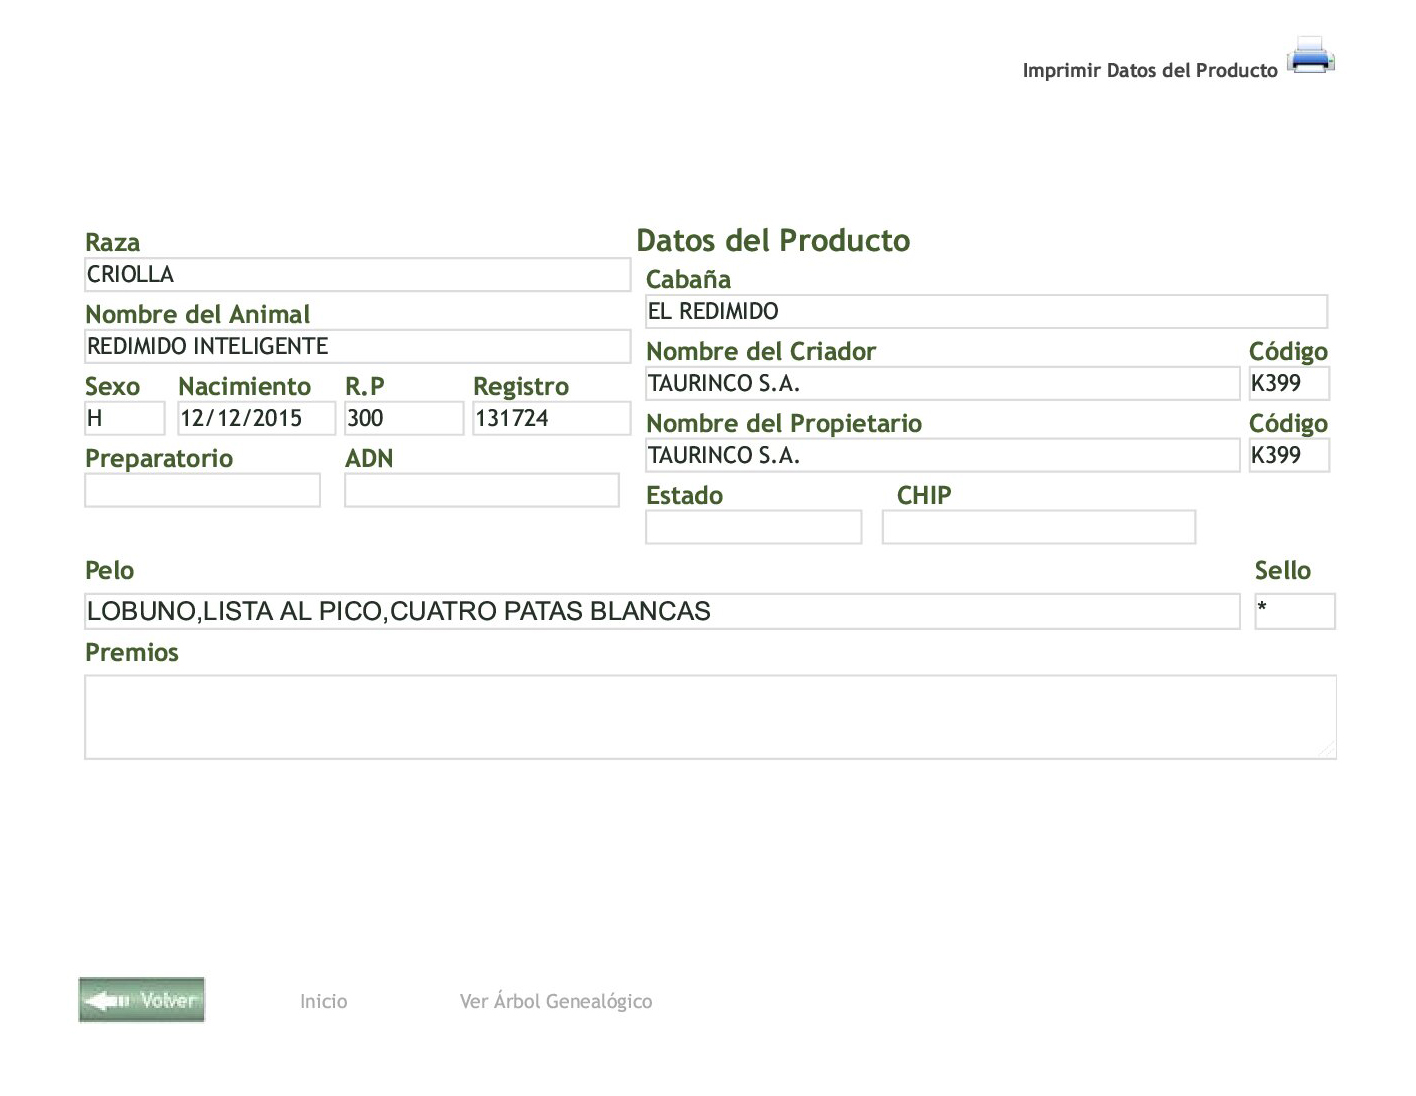
Task: Click the green Volver back button
Action: pos(142,1000)
